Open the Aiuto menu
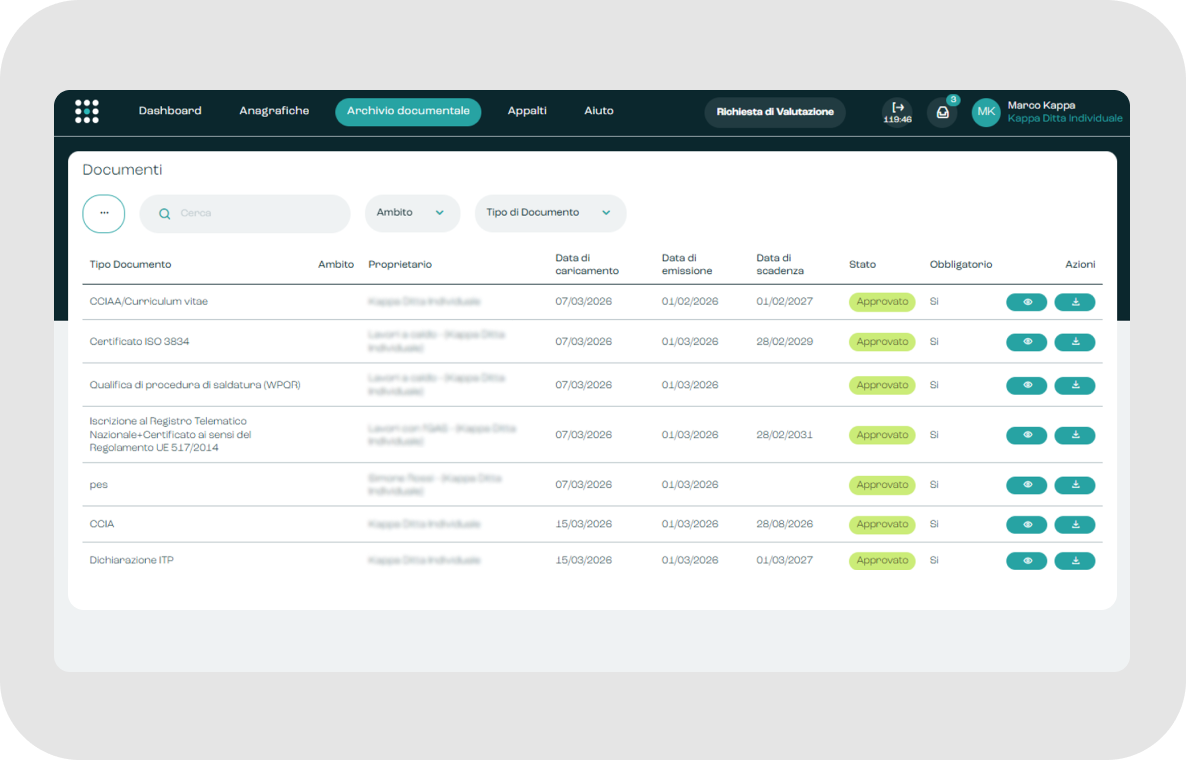This screenshot has width=1186, height=760. coord(598,111)
